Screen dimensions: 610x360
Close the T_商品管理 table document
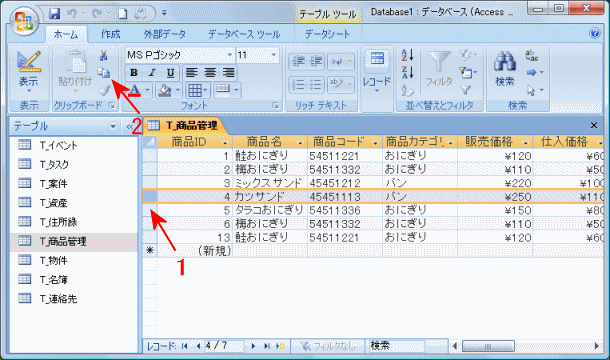coord(594,125)
